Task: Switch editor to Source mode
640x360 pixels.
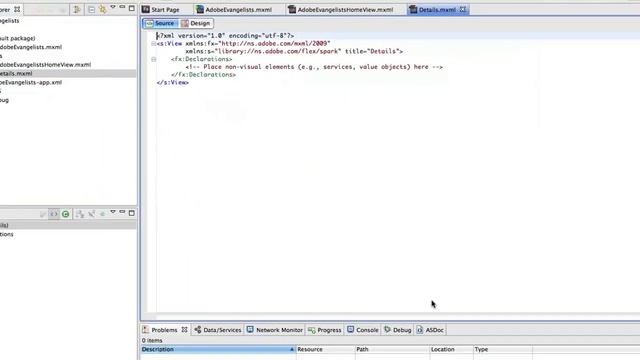Action: point(160,23)
